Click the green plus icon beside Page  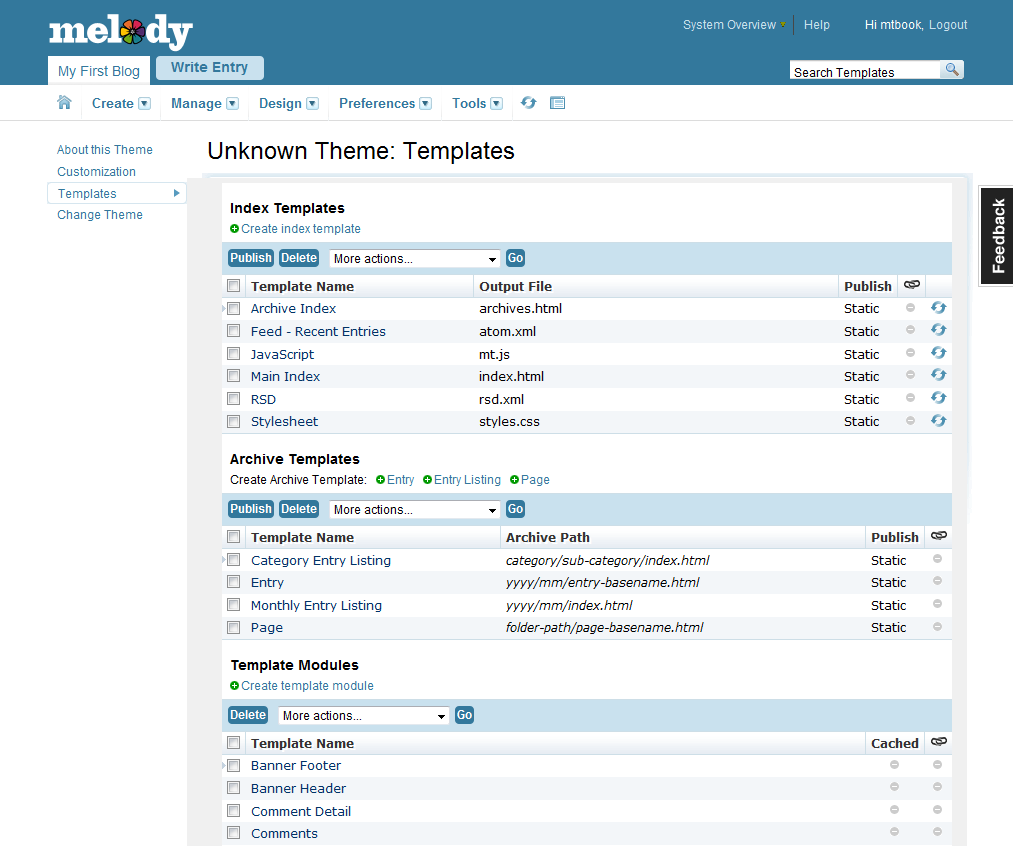514,480
